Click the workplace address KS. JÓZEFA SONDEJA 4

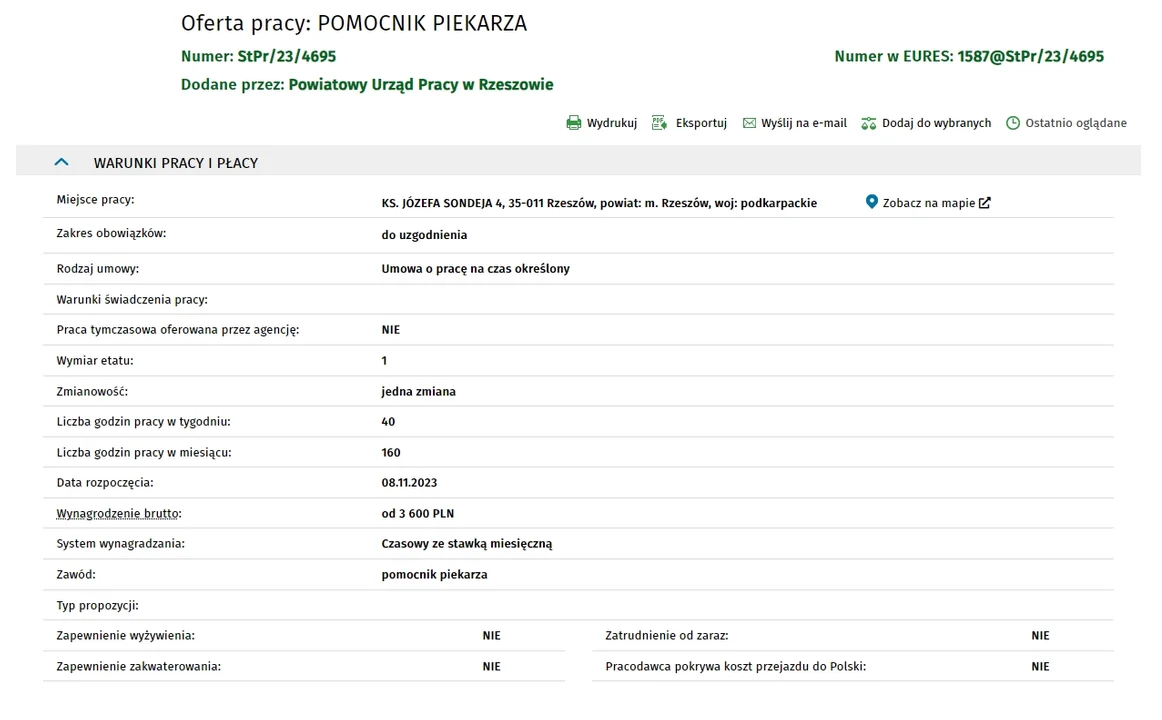click(442, 203)
